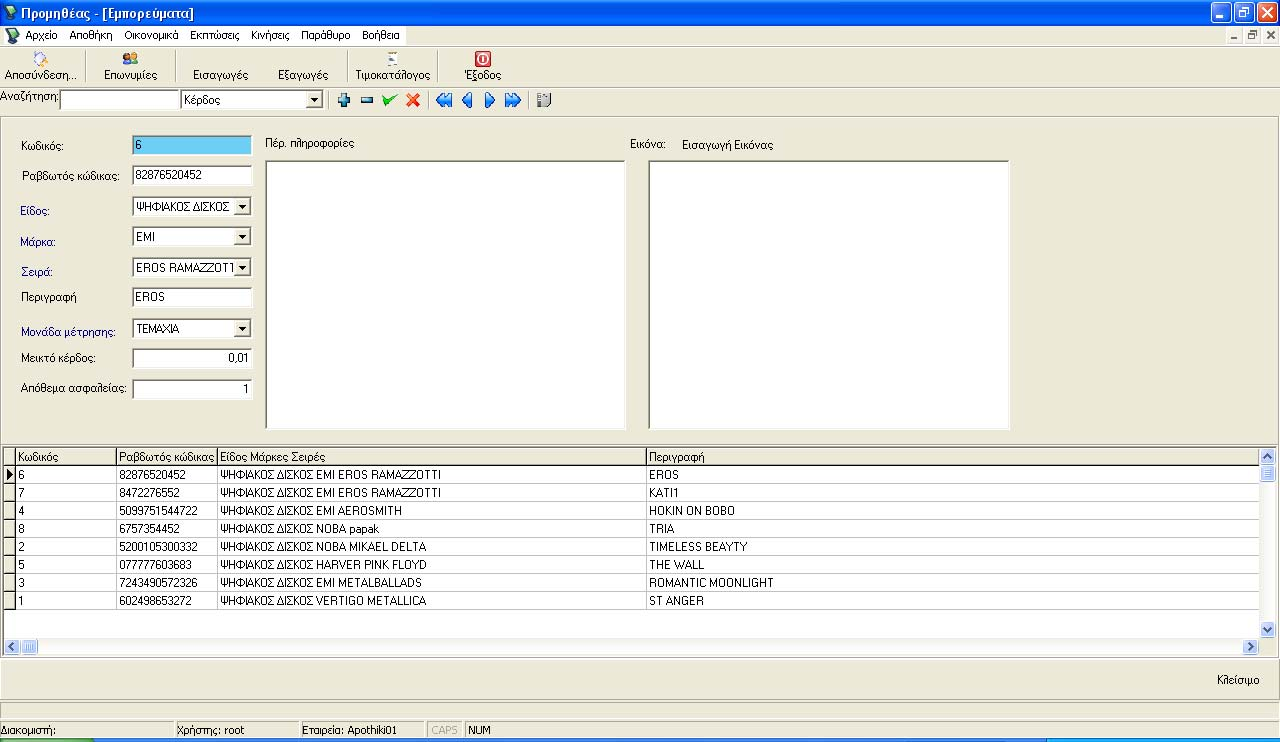Click the cell ΨΗΦΙΑΚΟΣ ΔΙΣΚΟΣ VERTIGO METALLICA

pos(432,601)
